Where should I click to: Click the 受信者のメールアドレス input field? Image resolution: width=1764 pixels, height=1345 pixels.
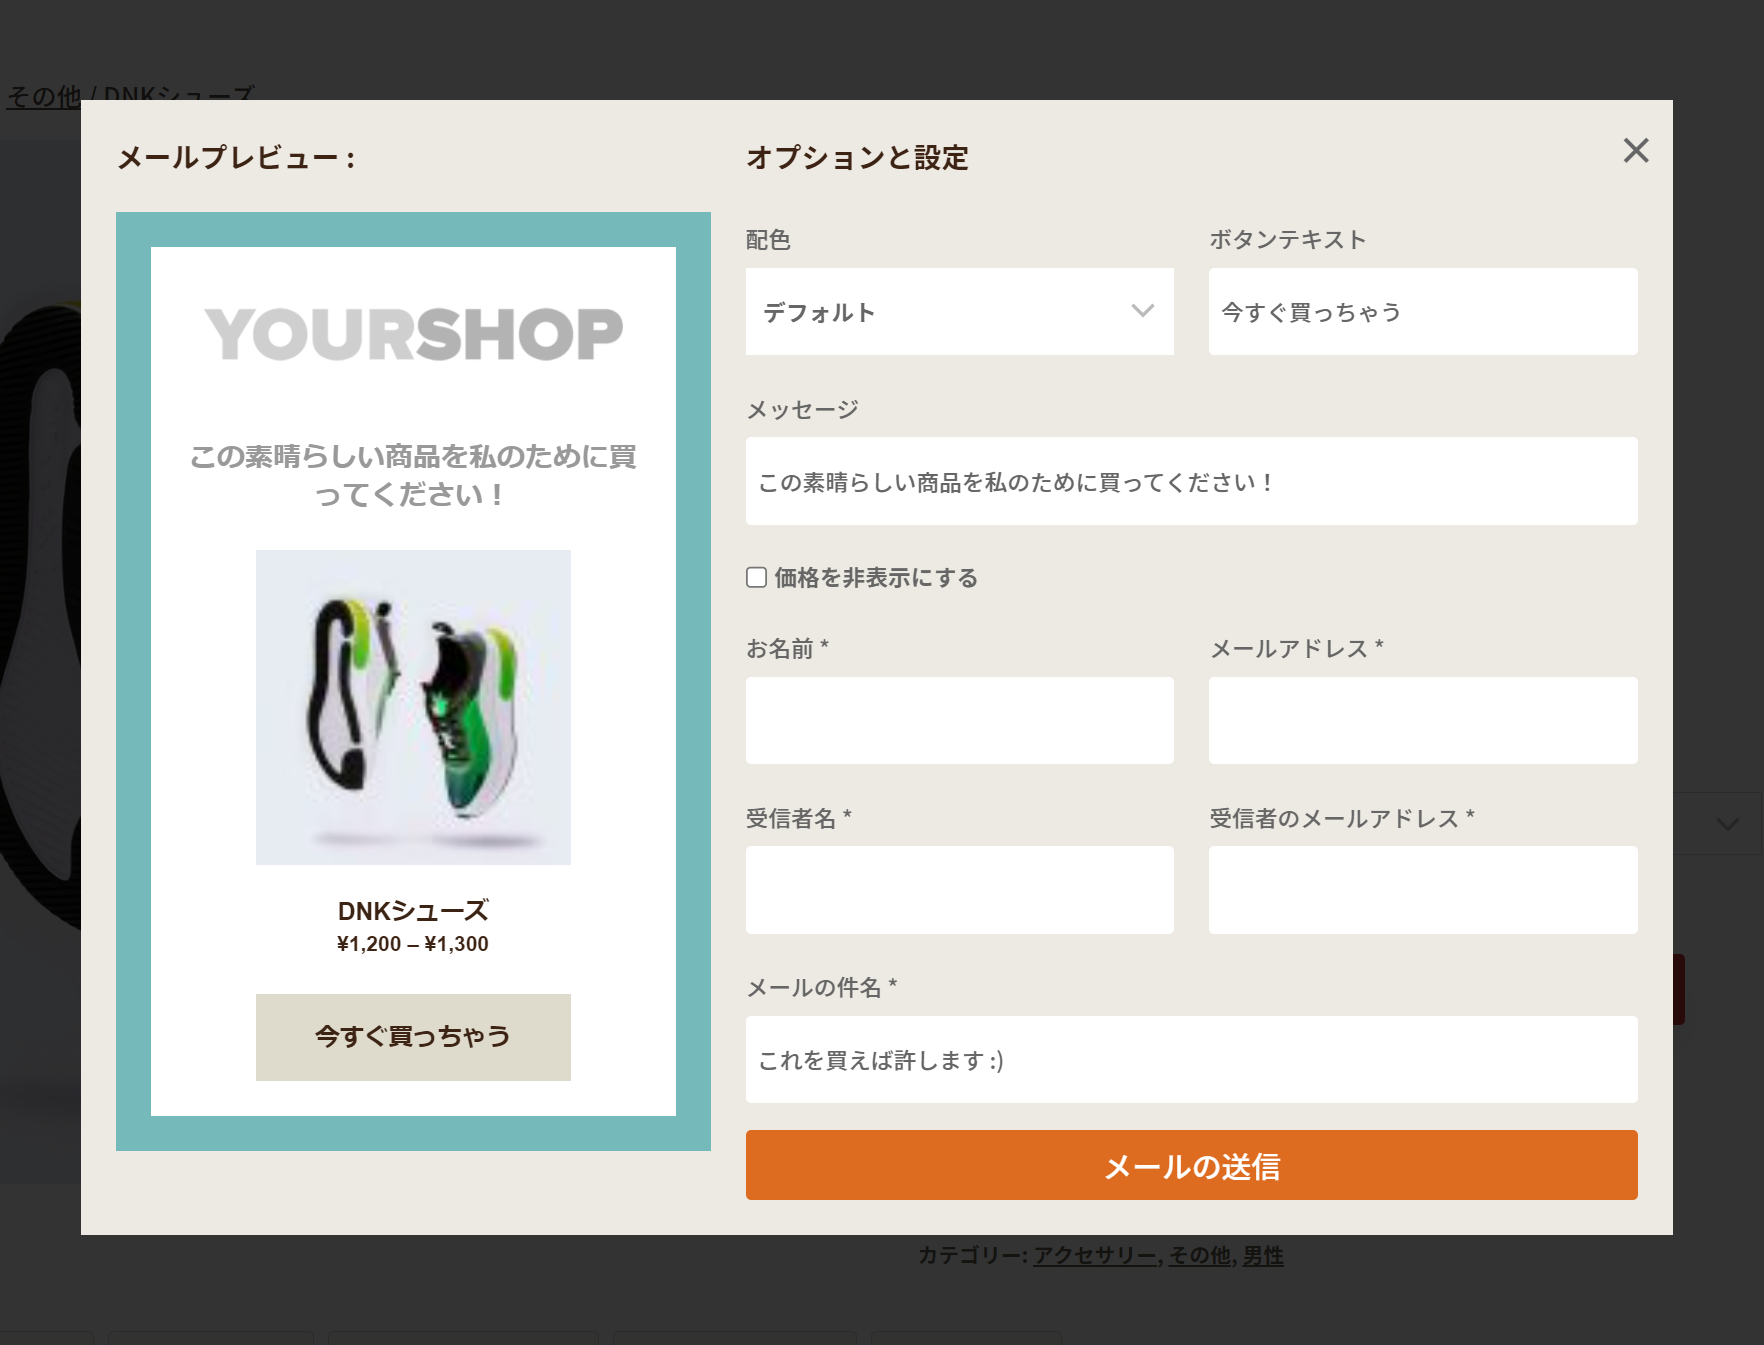1423,890
